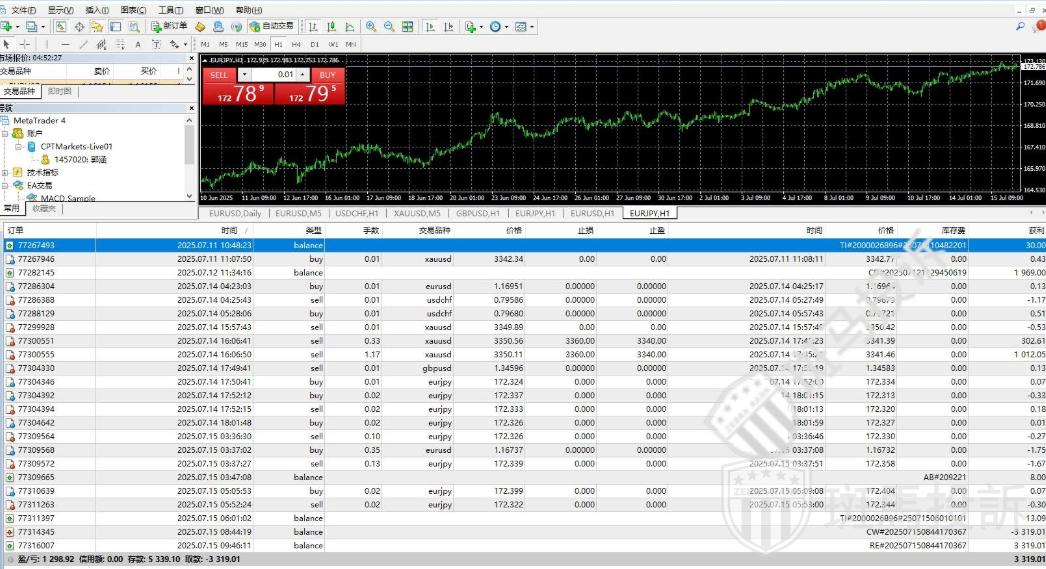Expand the 技术指标 tree node
This screenshot has height=569, width=1046.
click(x=6, y=172)
